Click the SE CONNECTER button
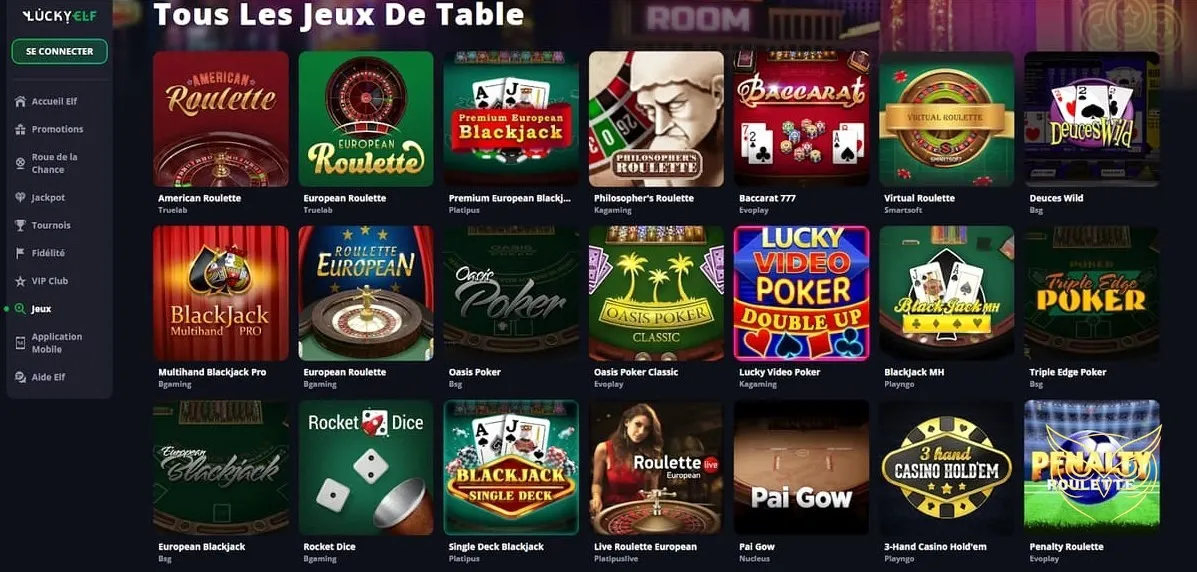 (60, 51)
